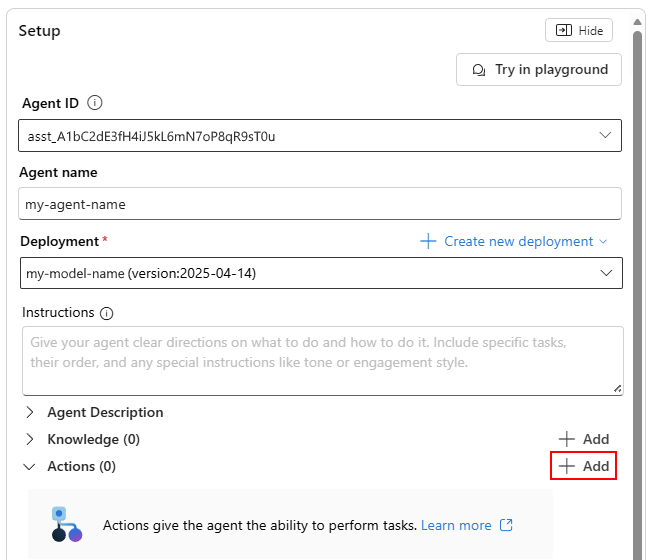Open the Learn more link
Screen dimensions: 650x560
click(x=456, y=525)
